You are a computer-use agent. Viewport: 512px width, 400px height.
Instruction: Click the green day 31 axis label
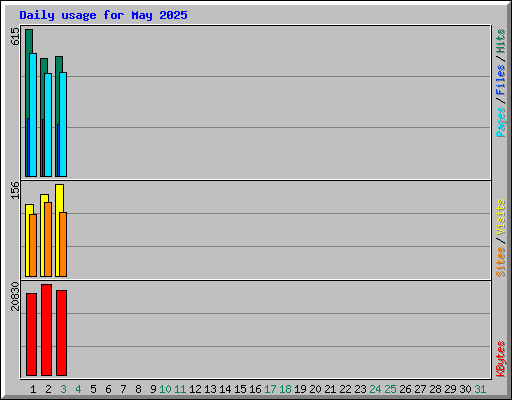480,389
